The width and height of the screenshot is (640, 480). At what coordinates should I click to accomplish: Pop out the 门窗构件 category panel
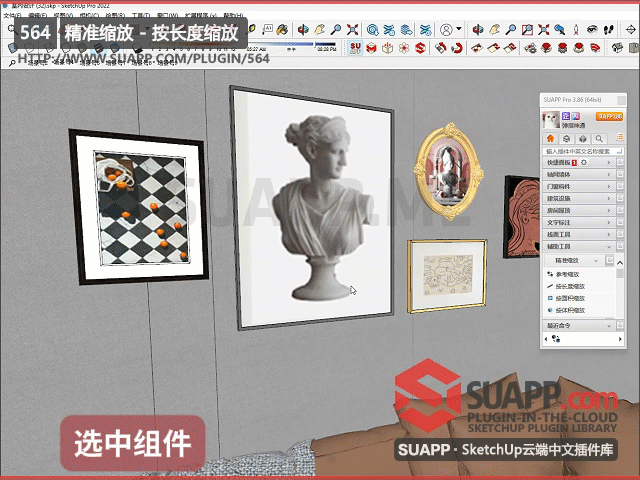[620, 186]
